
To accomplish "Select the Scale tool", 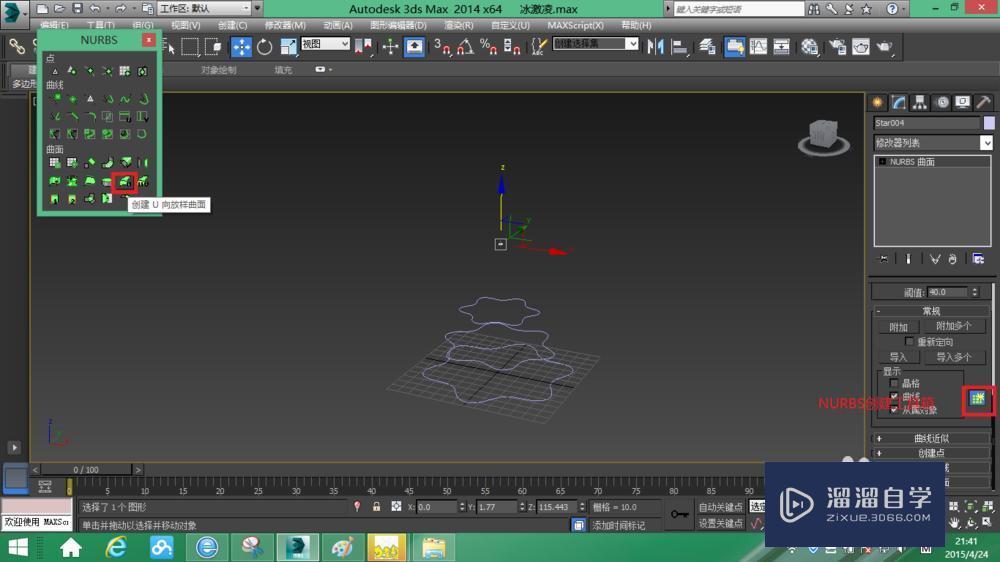I will [288, 47].
